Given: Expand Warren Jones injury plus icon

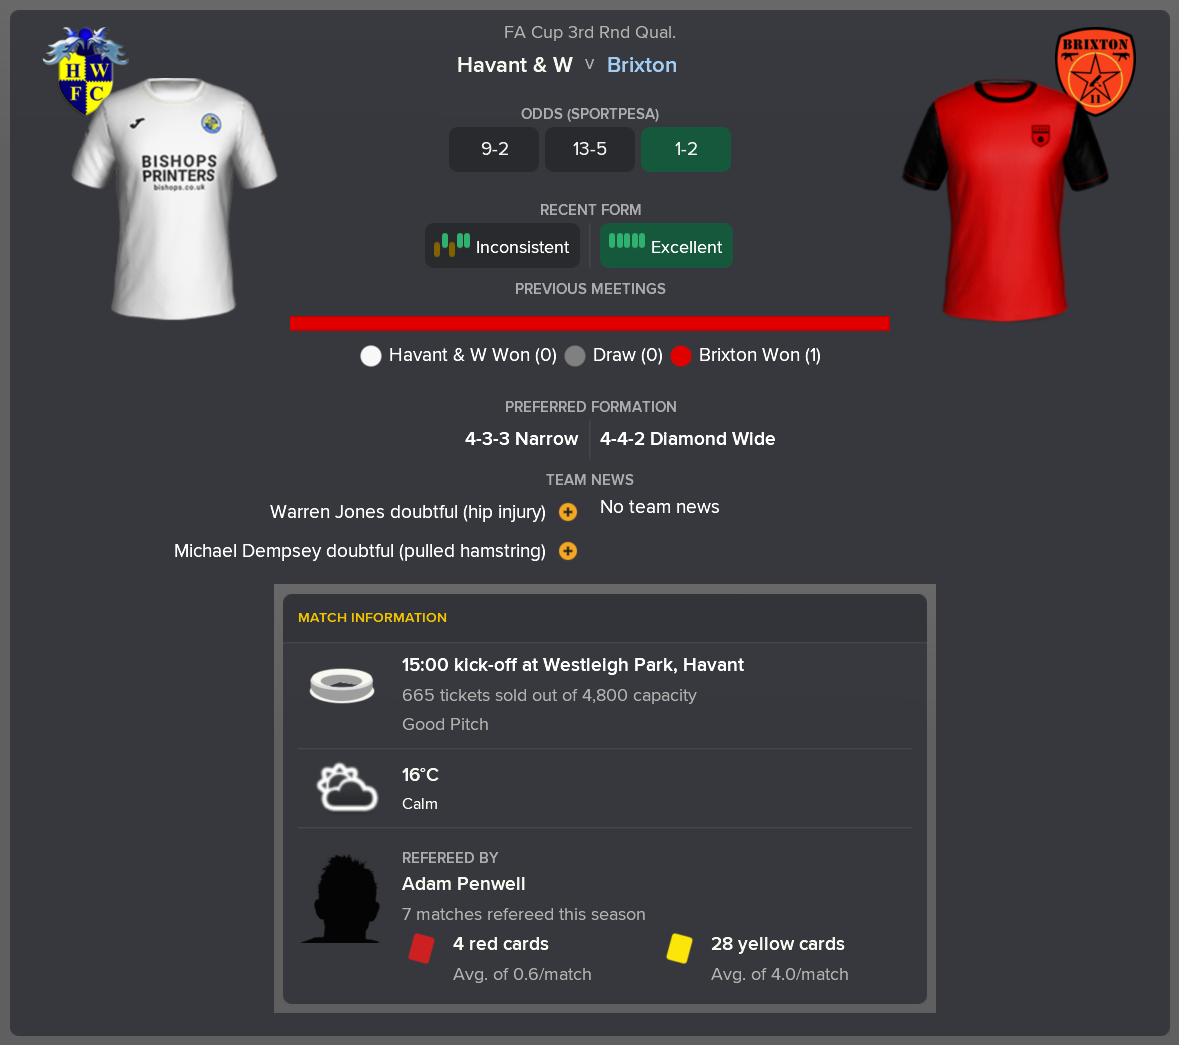Looking at the screenshot, I should point(568,512).
